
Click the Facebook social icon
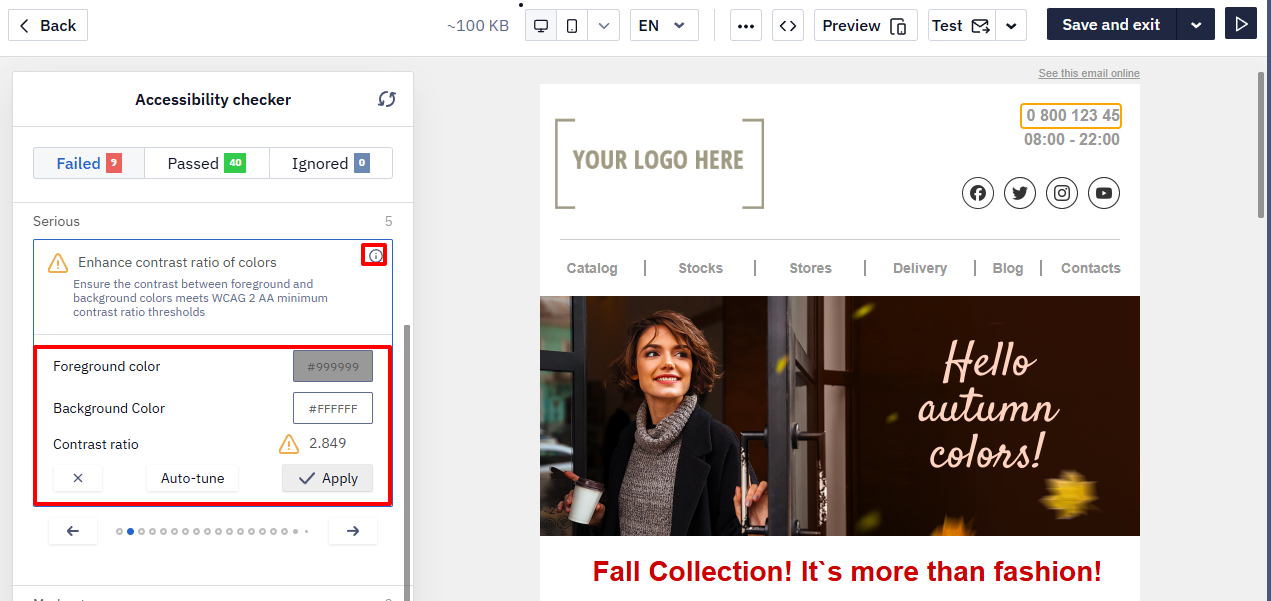978,193
